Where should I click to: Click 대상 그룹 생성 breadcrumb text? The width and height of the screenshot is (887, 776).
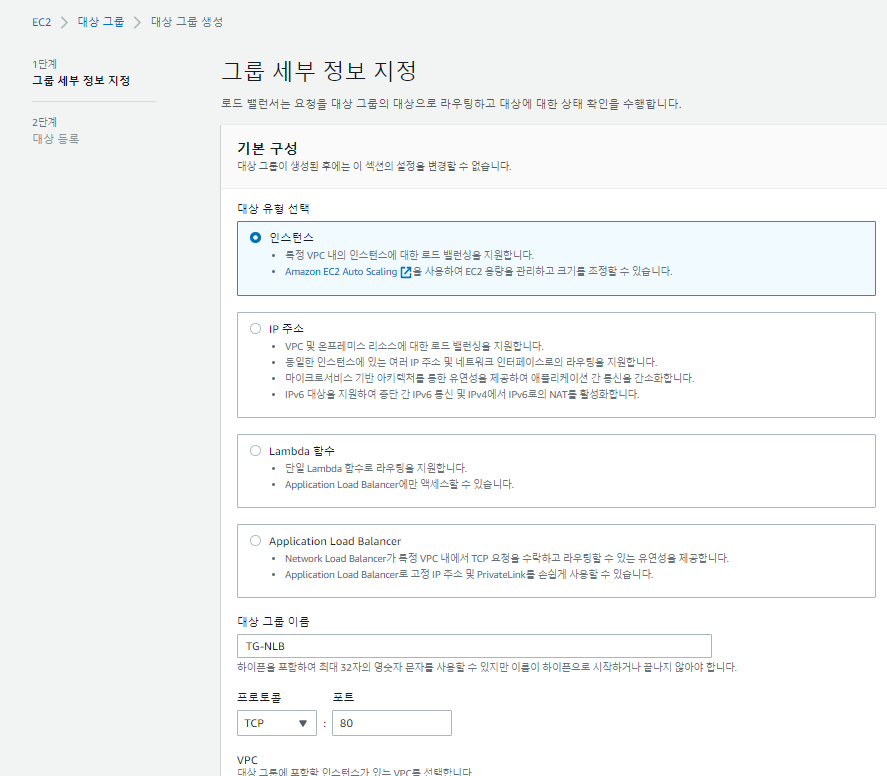187,22
